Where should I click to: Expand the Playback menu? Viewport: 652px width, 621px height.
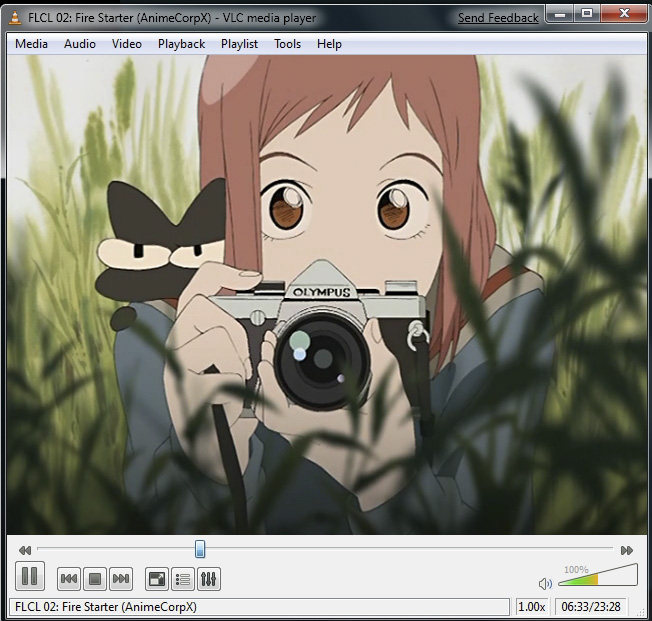tap(181, 44)
